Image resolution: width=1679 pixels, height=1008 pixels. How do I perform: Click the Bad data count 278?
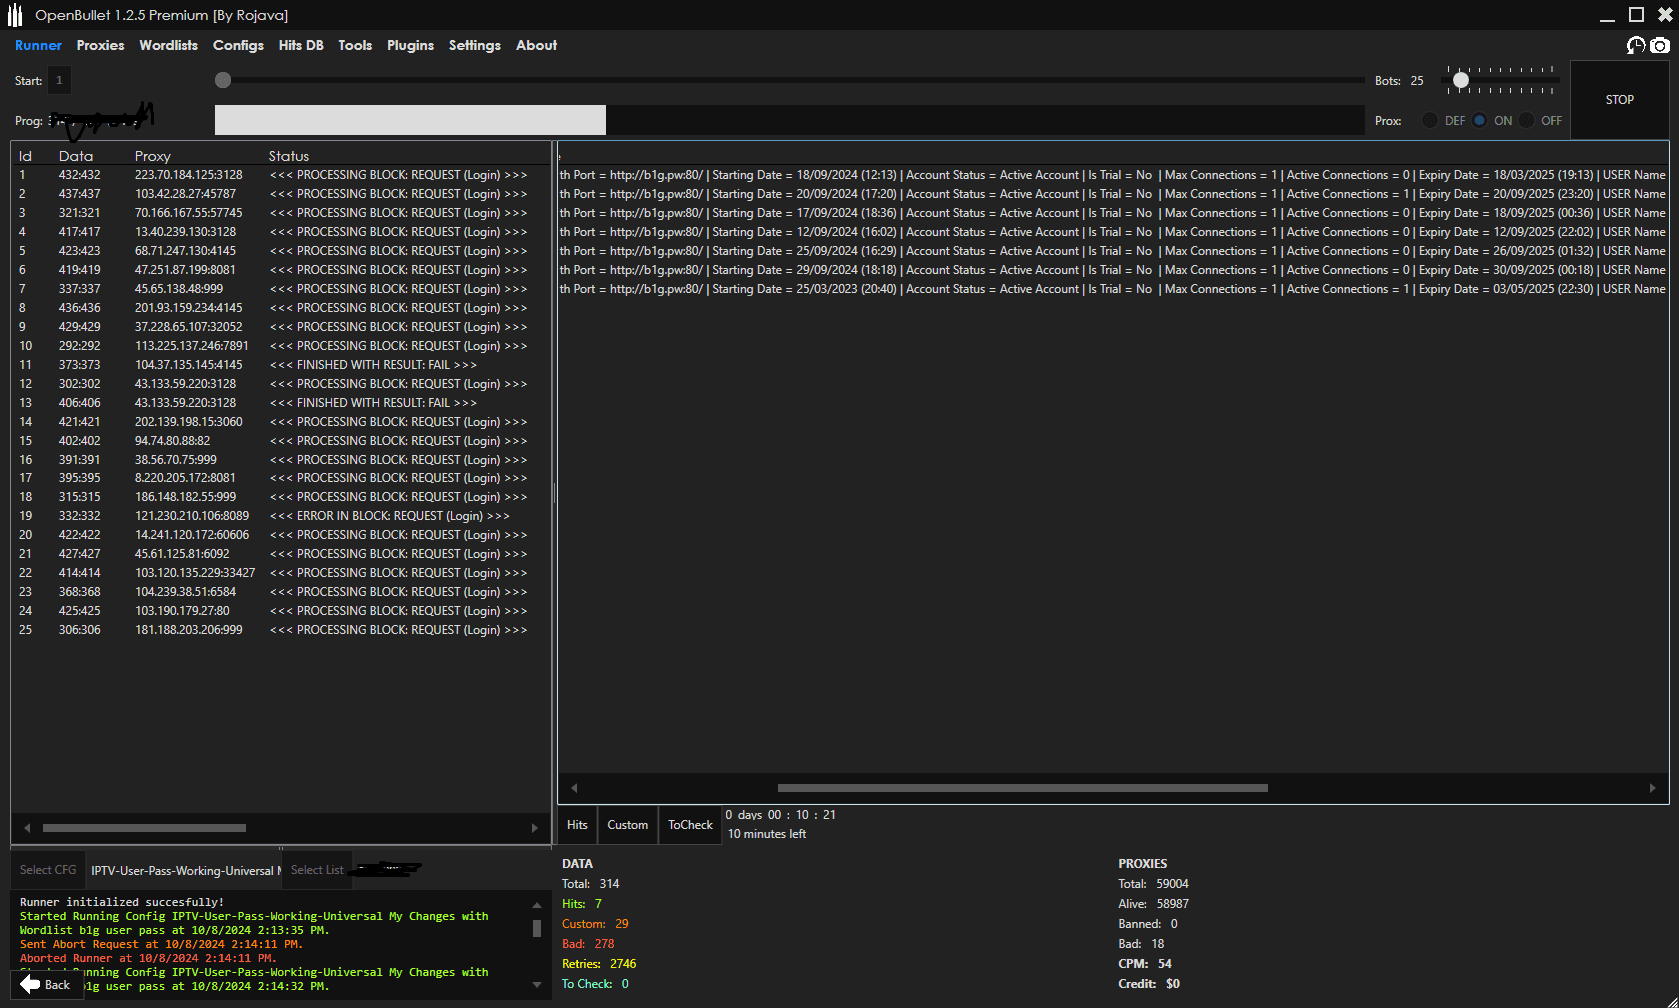(x=604, y=944)
